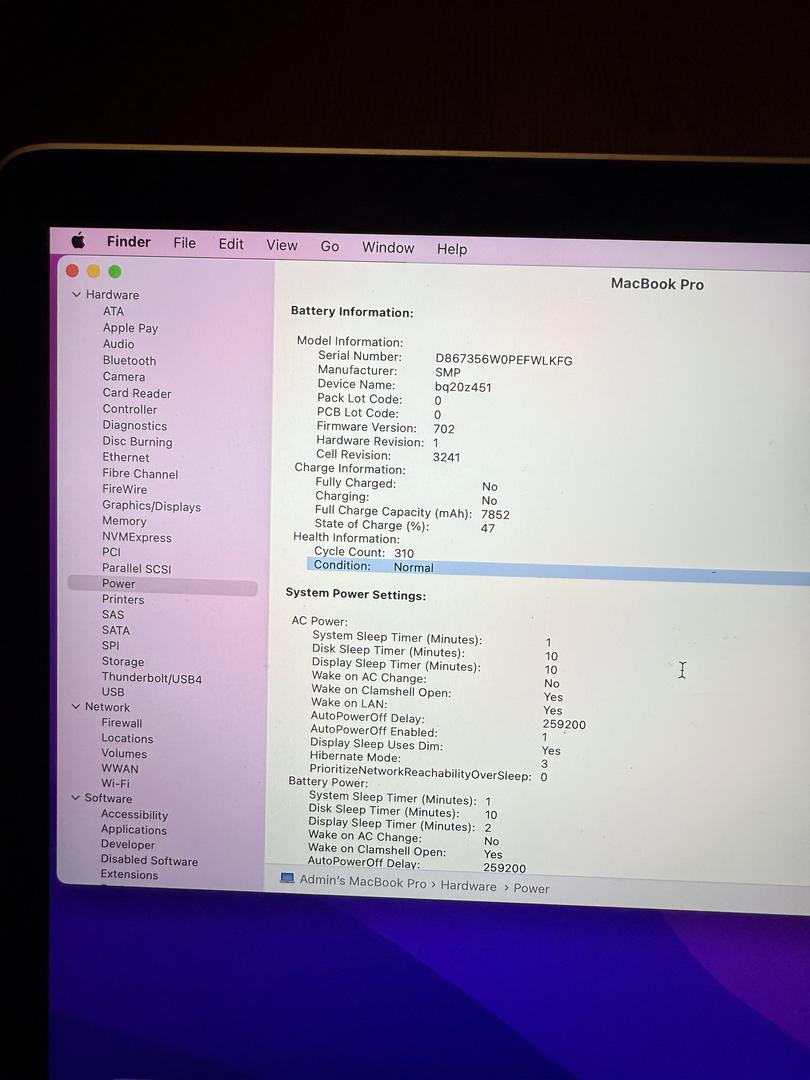Select PCI in the sidebar
Screen dimensions: 810x1080
[x=112, y=552]
